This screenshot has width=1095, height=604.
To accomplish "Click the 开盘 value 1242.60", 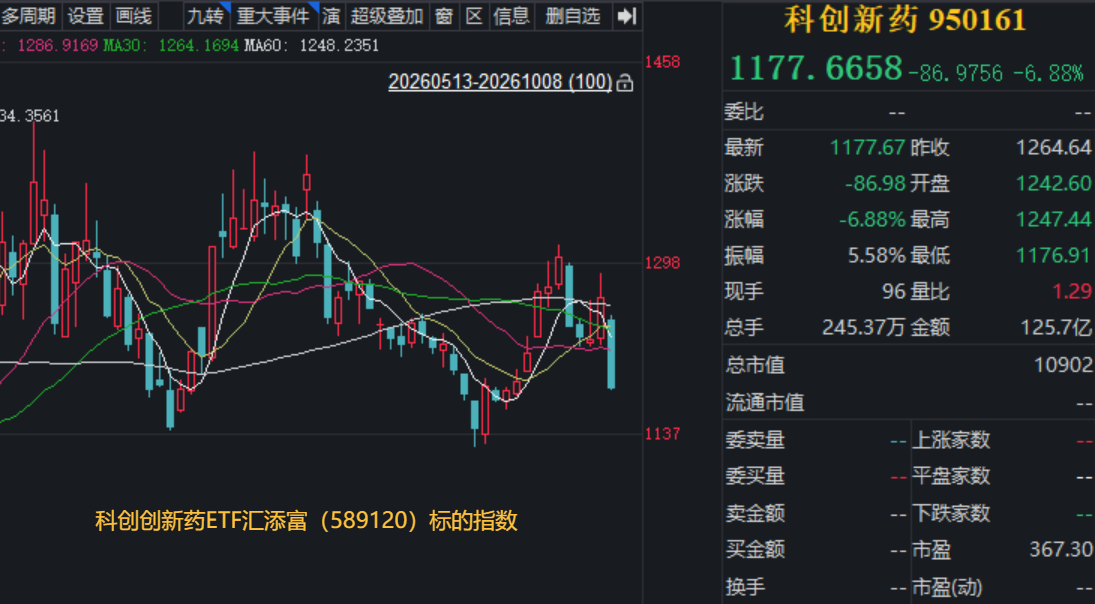I will click(x=1053, y=184).
